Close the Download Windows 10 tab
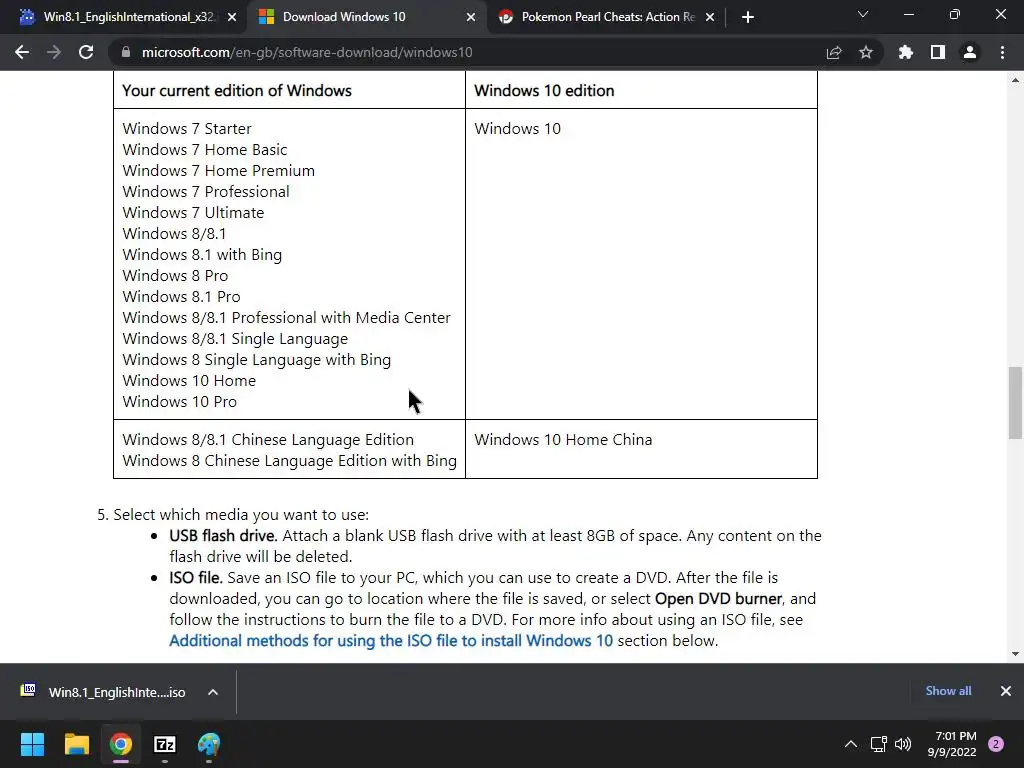 (471, 17)
